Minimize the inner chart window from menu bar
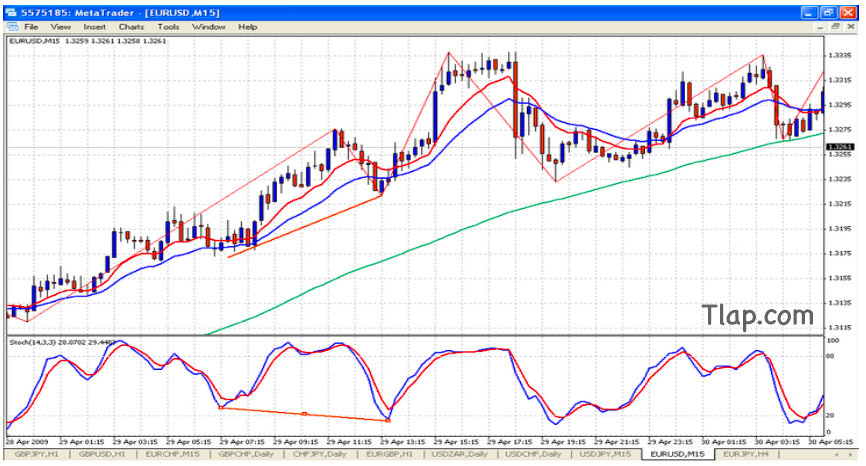The width and height of the screenshot is (866, 466). point(820,27)
